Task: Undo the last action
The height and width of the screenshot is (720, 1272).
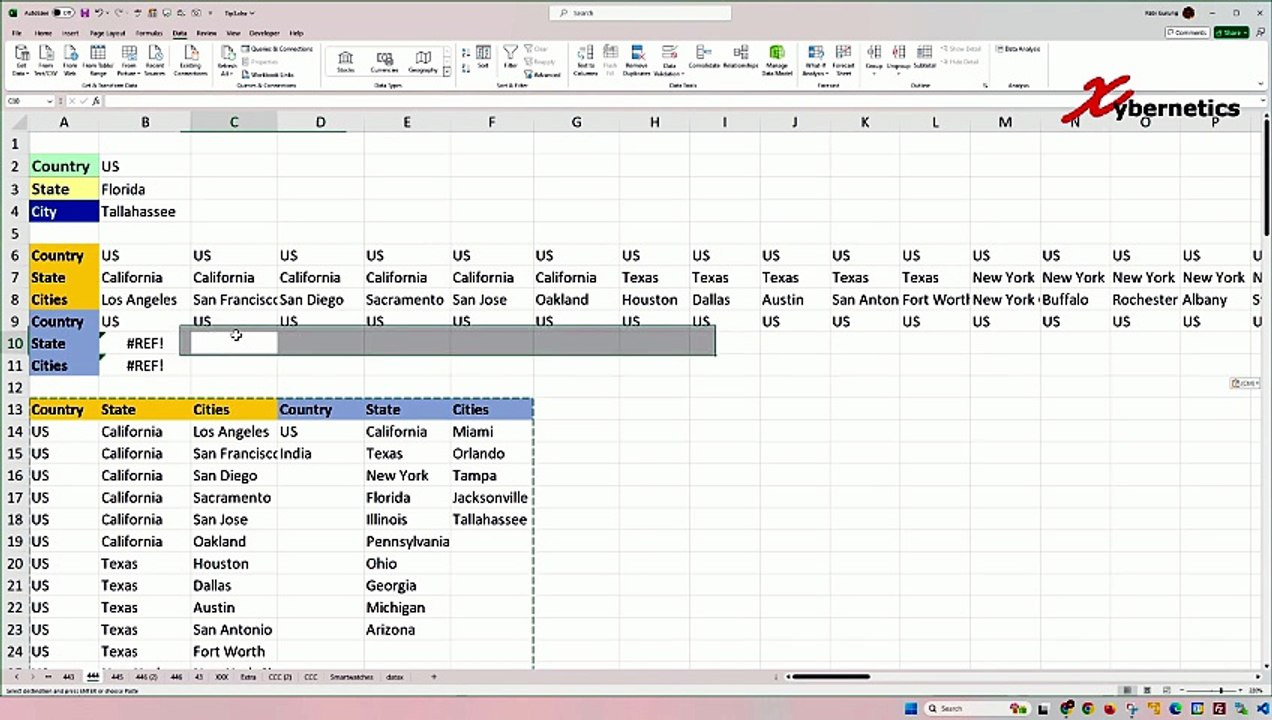Action: pyautogui.click(x=98, y=13)
